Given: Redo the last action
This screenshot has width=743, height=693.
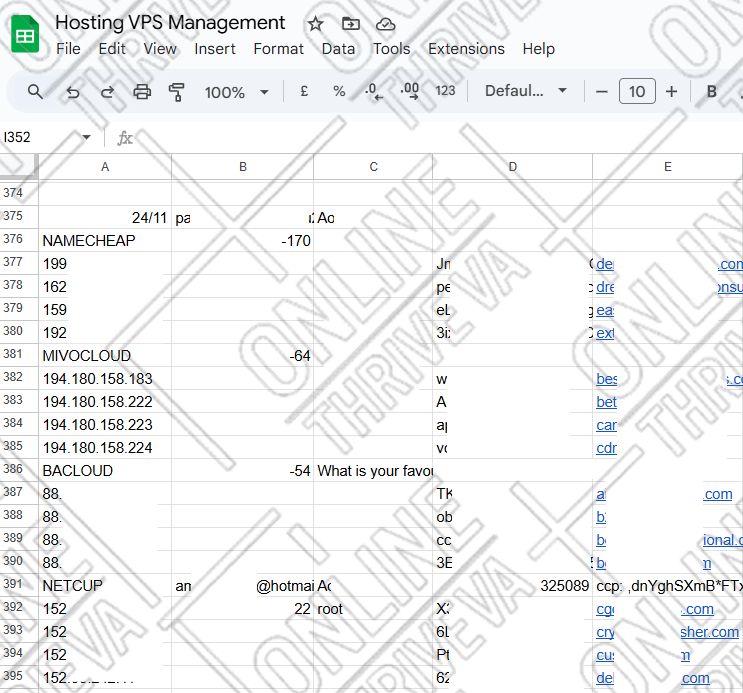Looking at the screenshot, I should [107, 91].
